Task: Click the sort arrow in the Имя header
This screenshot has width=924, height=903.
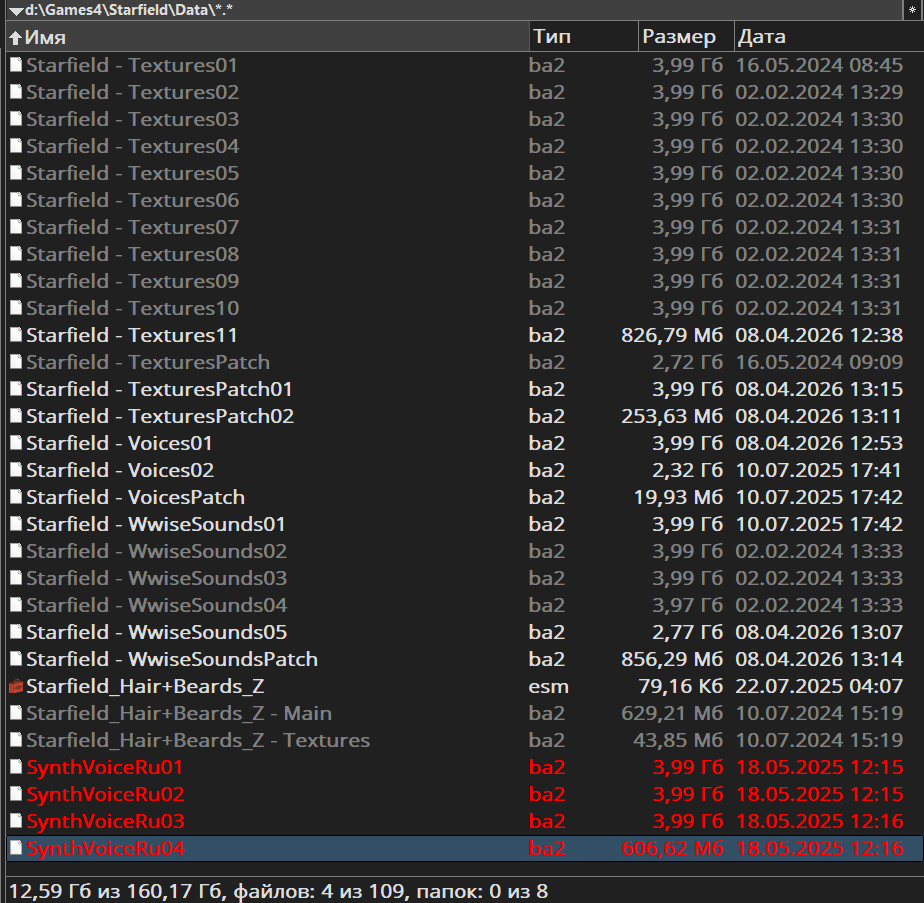Action: pyautogui.click(x=15, y=38)
